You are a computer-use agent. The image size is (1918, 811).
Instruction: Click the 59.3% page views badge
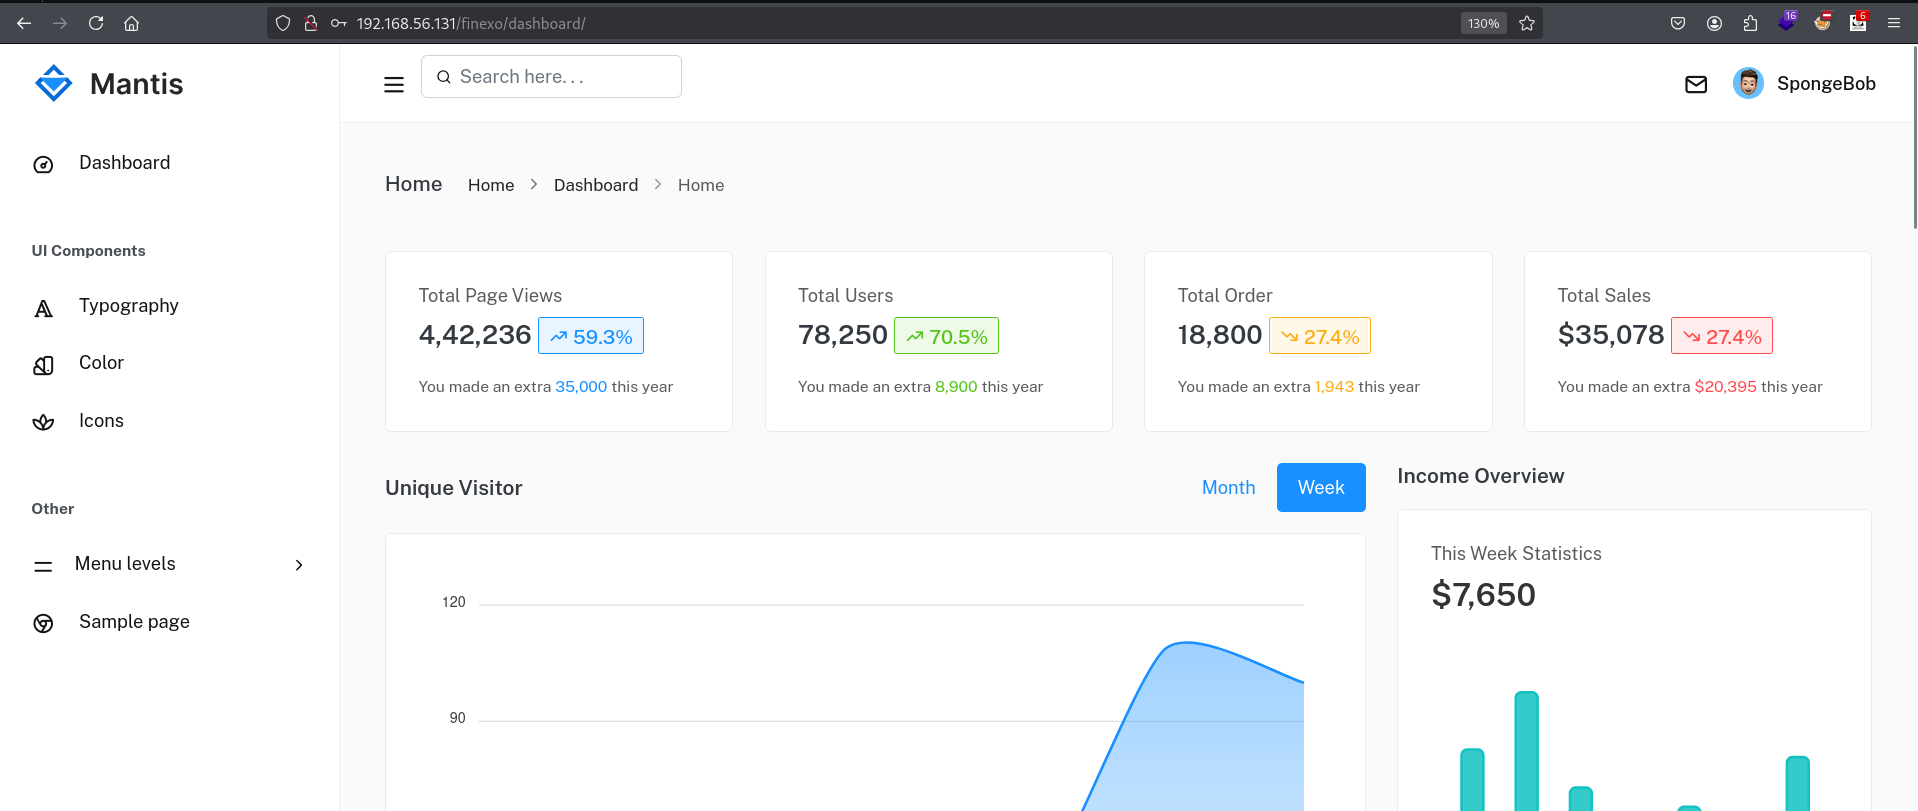pyautogui.click(x=591, y=336)
